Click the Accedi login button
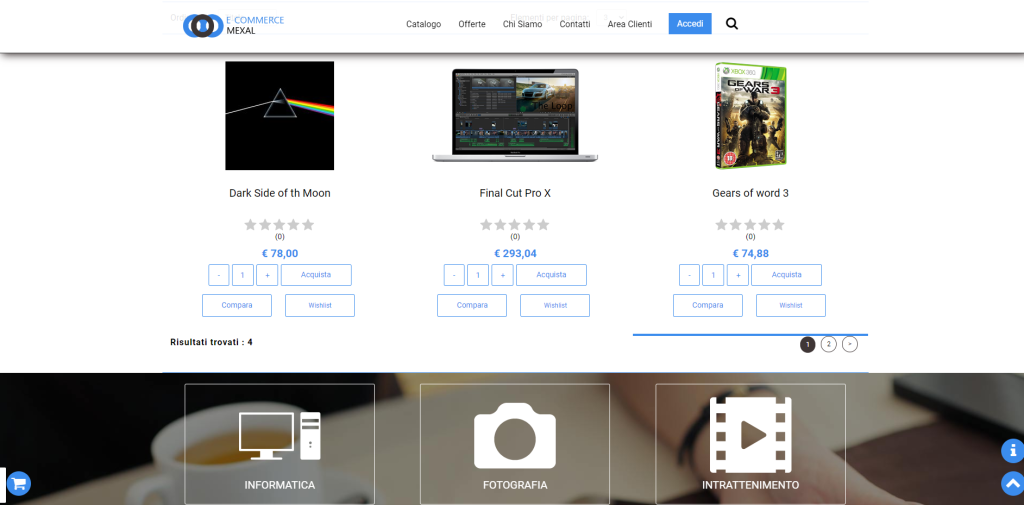The image size is (1024, 505). pyautogui.click(x=690, y=24)
